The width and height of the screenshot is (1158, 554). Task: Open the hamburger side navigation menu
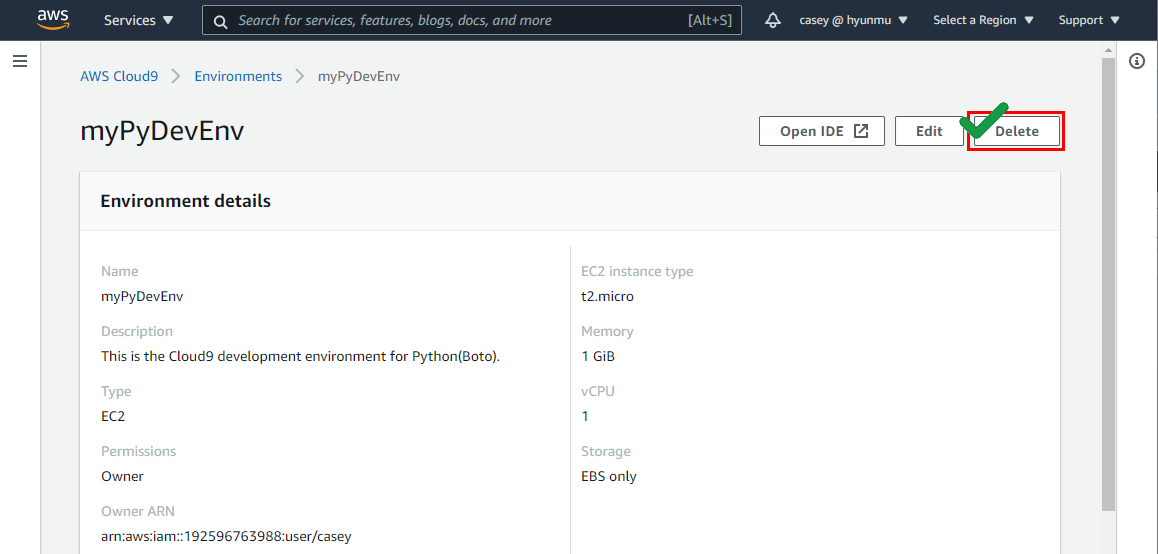tap(20, 61)
